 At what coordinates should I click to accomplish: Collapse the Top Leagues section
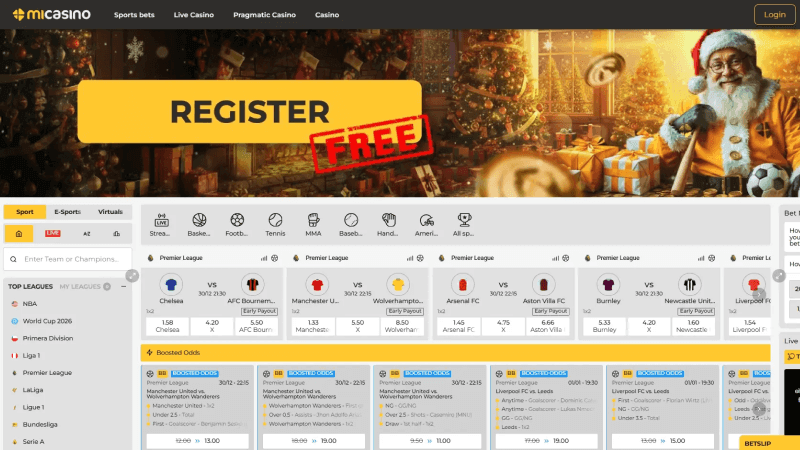pyautogui.click(x=123, y=287)
